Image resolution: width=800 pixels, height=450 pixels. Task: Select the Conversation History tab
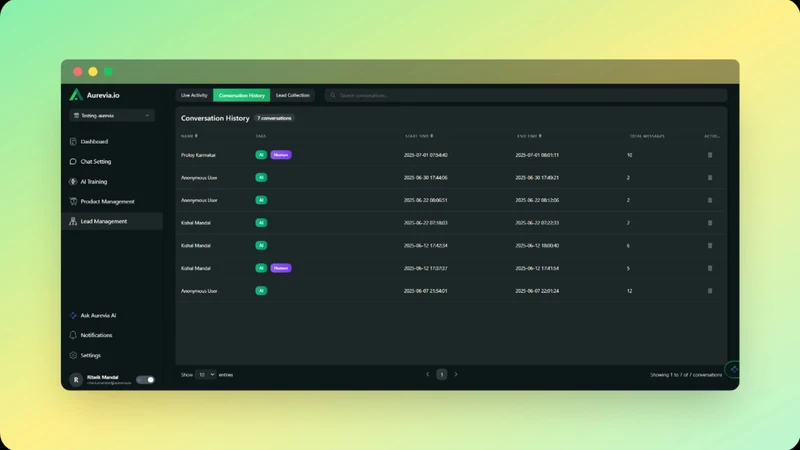click(x=241, y=95)
